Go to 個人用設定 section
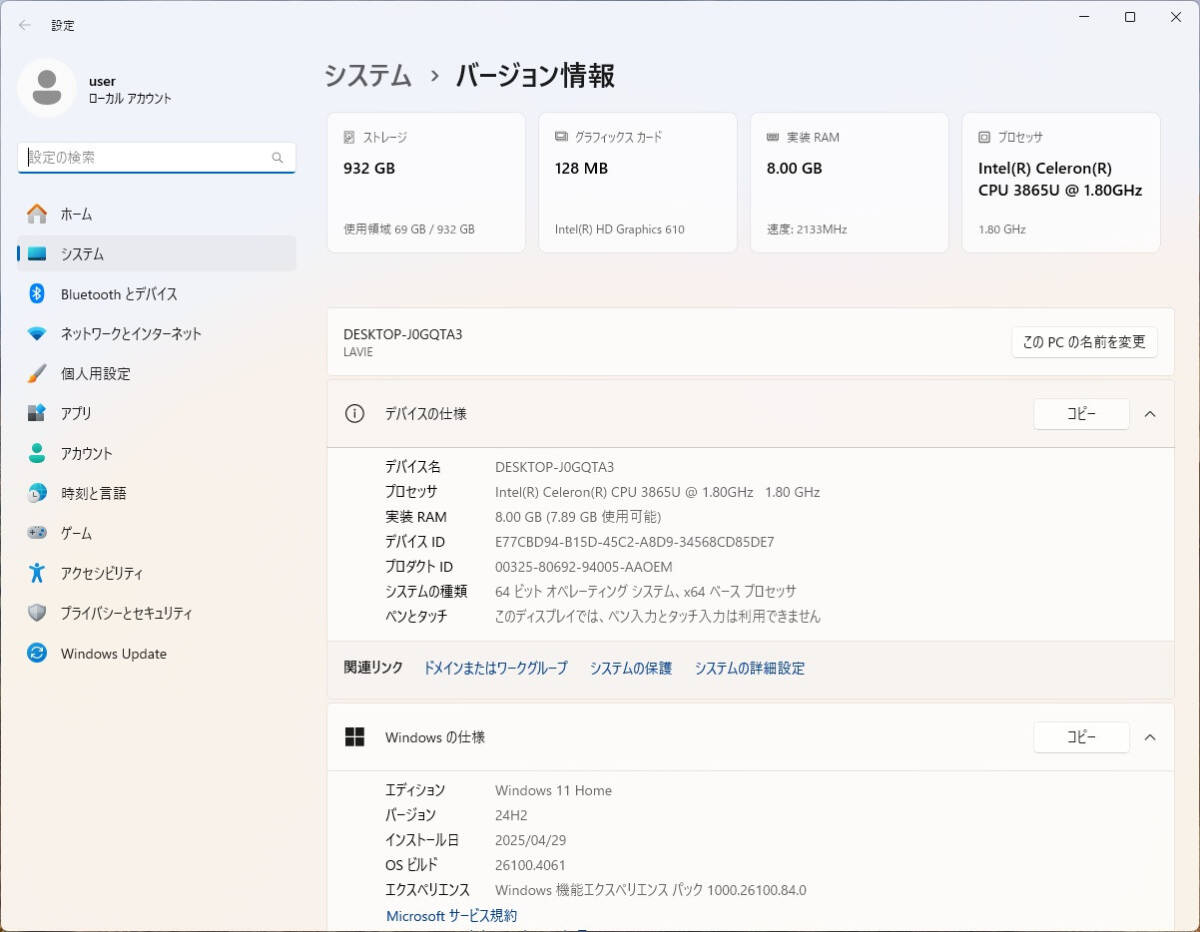The image size is (1200, 932). [x=157, y=374]
